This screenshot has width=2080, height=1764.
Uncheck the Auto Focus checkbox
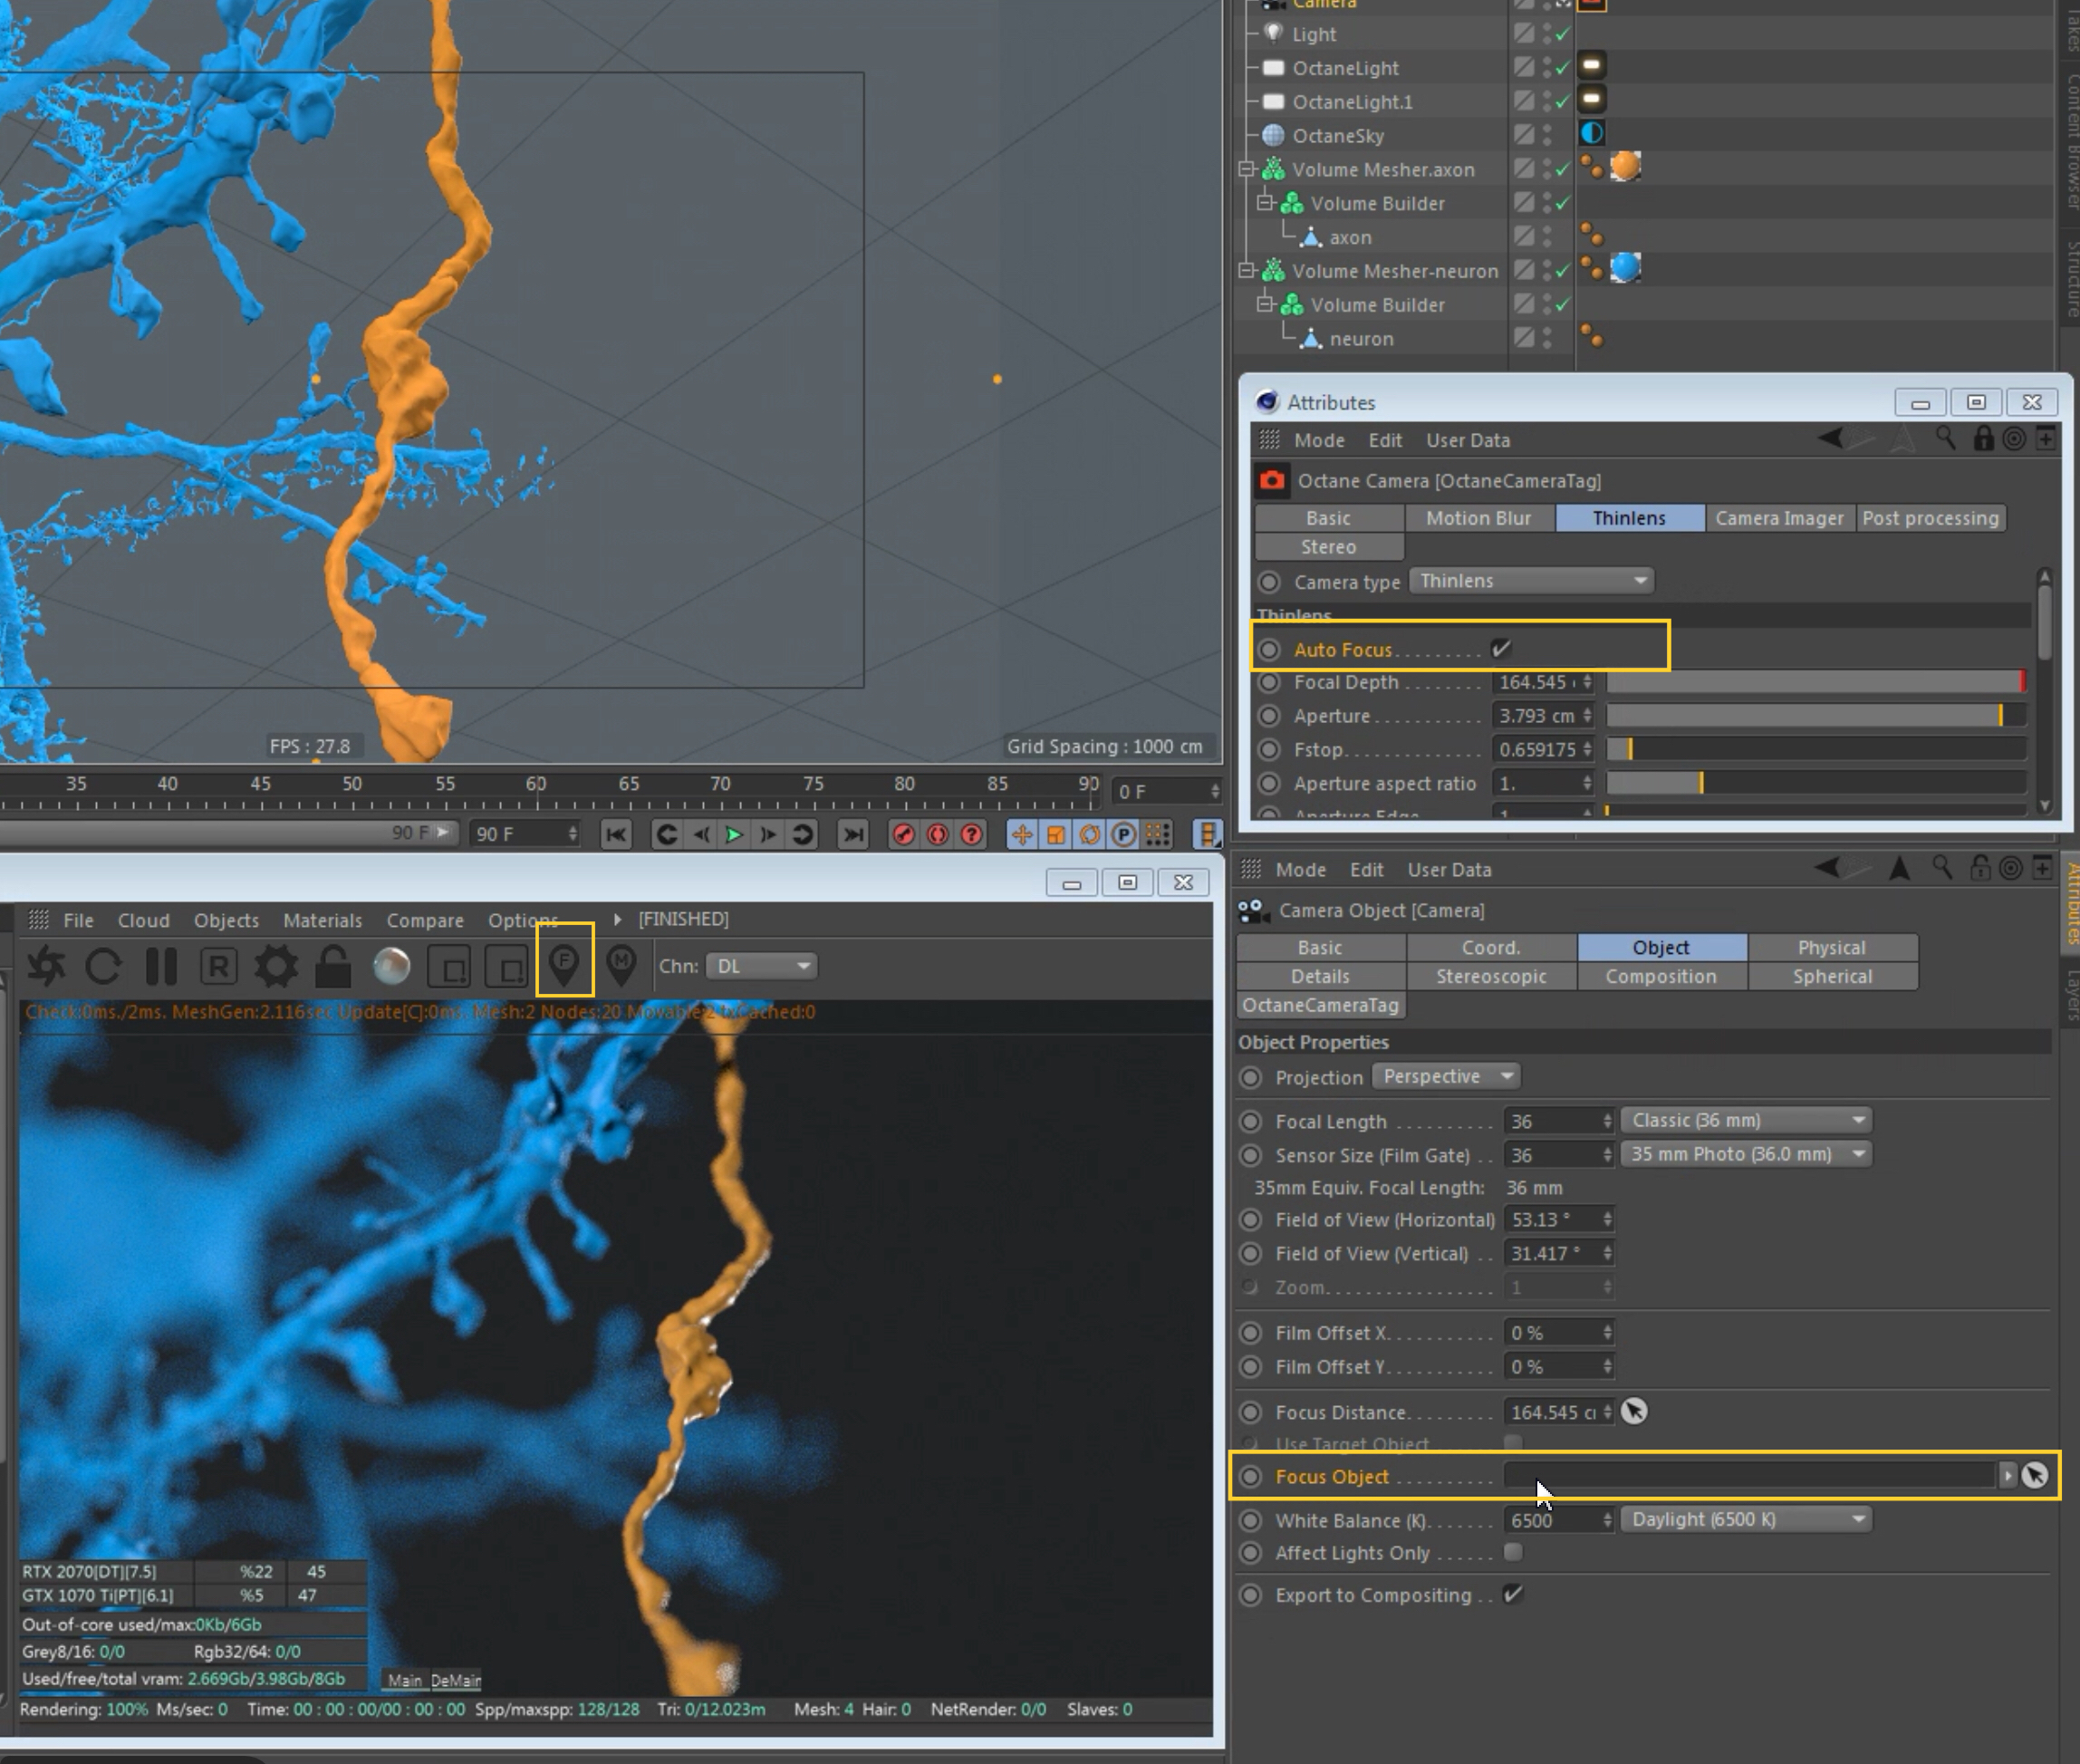click(1500, 648)
